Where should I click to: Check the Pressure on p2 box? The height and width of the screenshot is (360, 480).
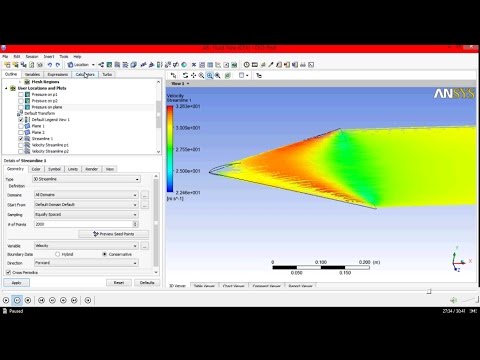pyautogui.click(x=21, y=101)
